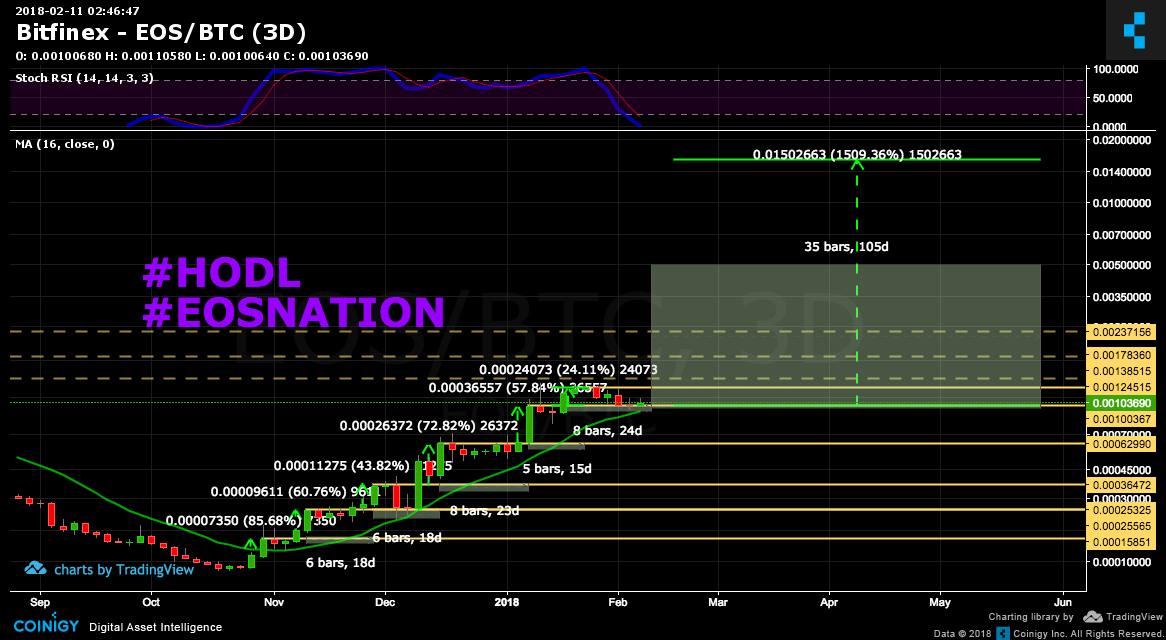Image resolution: width=1166 pixels, height=640 pixels.
Task: Click the 'Nov' label on time axis
Action: pos(274,601)
